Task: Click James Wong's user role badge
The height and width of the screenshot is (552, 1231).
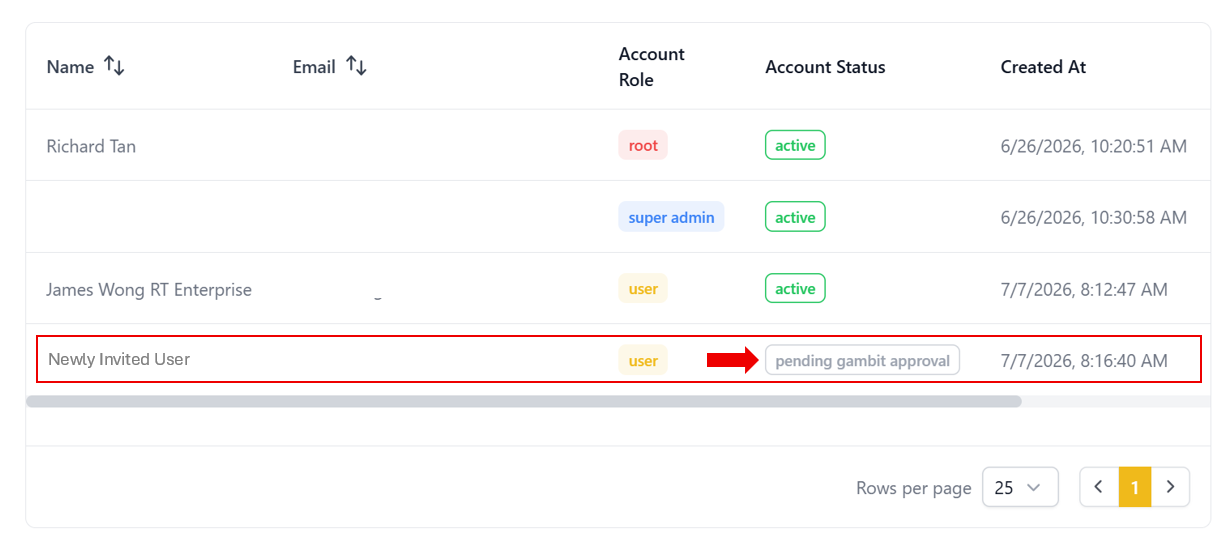Action: click(643, 289)
